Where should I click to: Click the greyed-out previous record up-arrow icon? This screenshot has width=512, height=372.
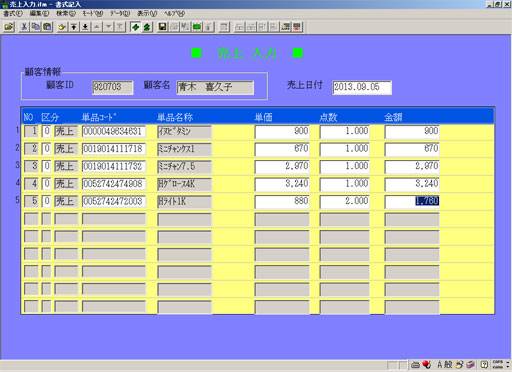[x=97, y=27]
